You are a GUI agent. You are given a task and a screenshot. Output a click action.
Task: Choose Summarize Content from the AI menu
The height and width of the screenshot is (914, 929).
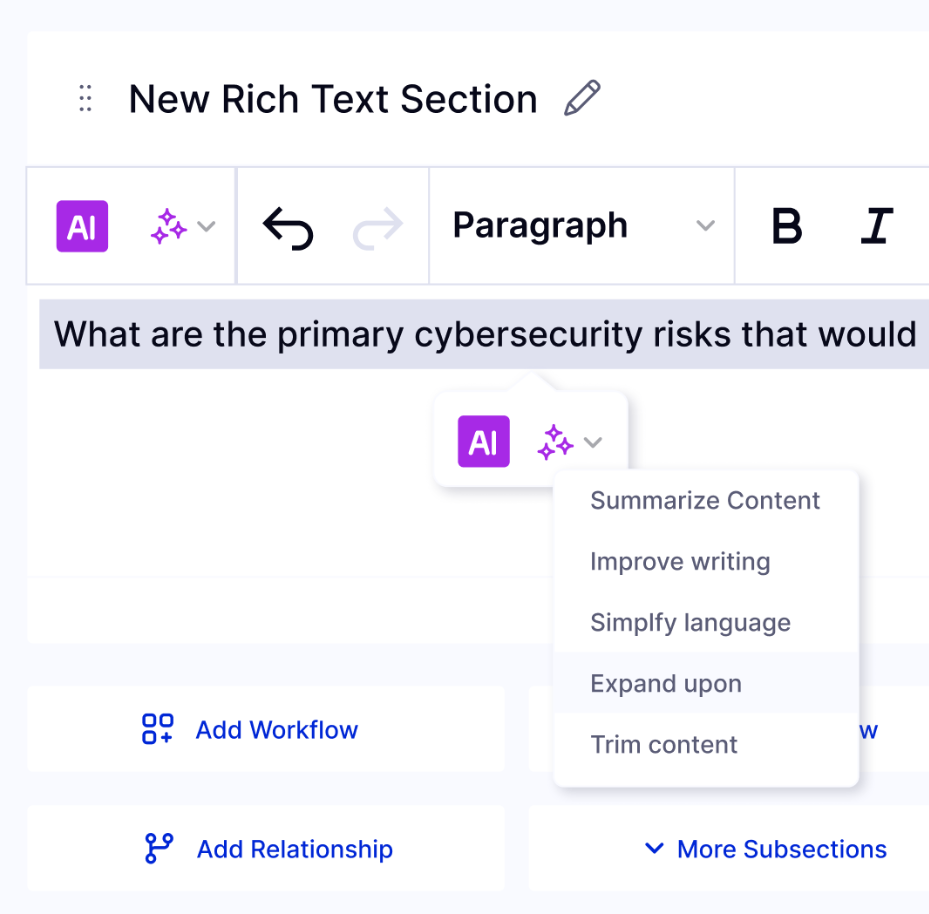(705, 500)
